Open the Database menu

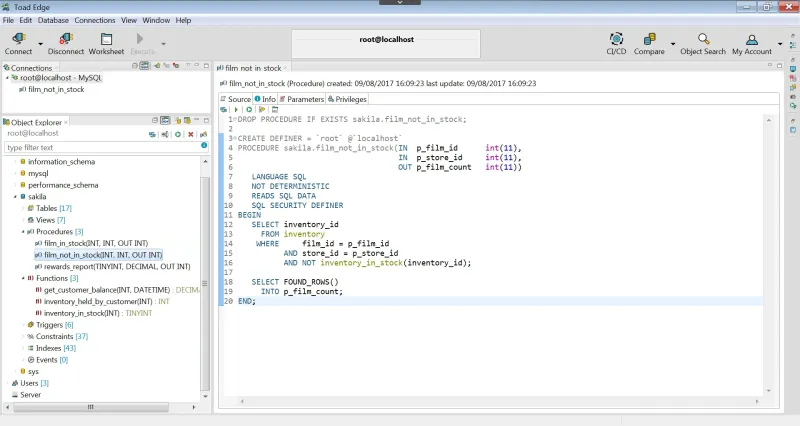click(x=53, y=20)
